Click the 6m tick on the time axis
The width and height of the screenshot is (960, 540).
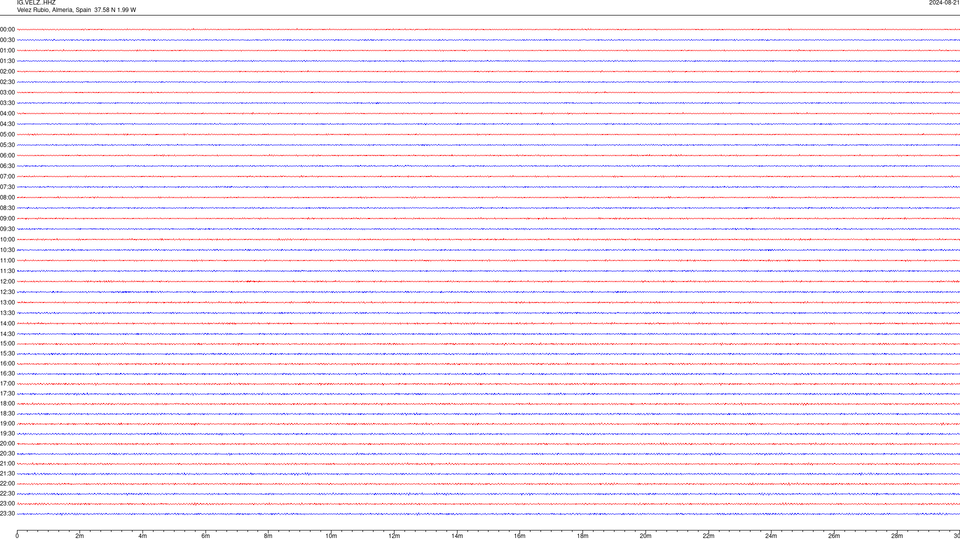205,536
